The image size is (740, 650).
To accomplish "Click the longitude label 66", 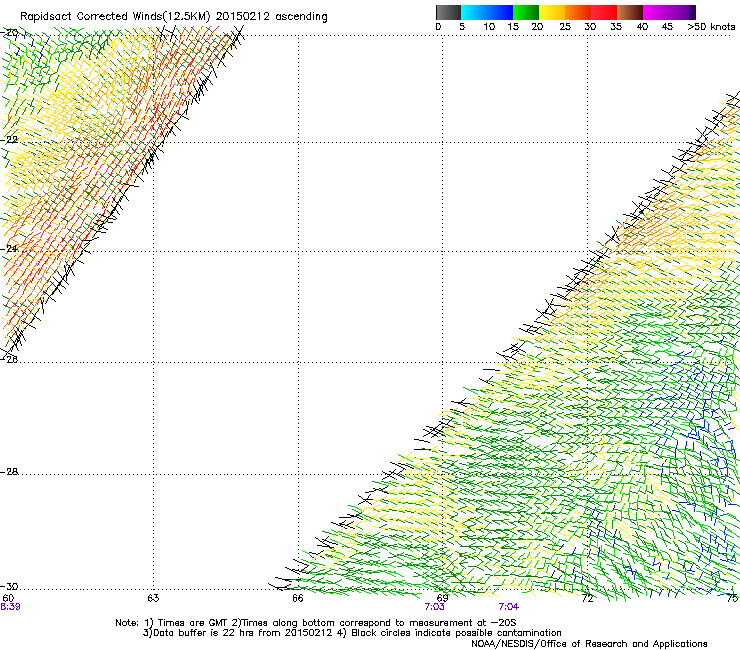I will coord(298,598).
